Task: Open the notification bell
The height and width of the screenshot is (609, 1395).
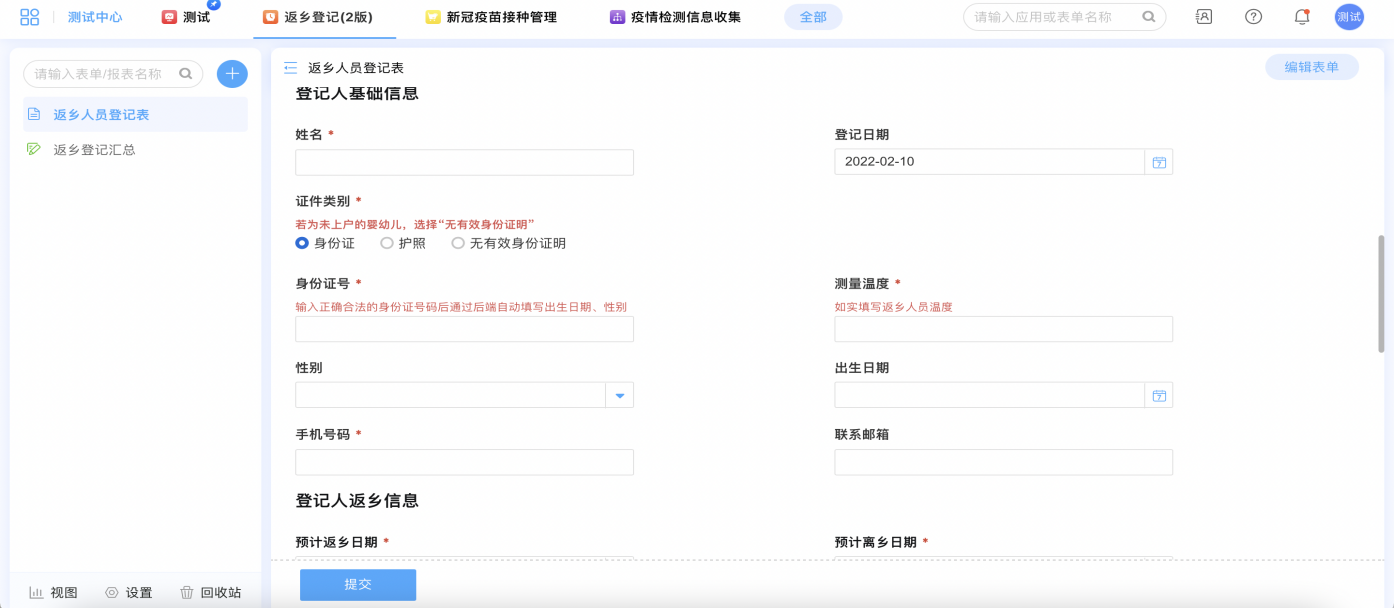Action: [x=1301, y=17]
